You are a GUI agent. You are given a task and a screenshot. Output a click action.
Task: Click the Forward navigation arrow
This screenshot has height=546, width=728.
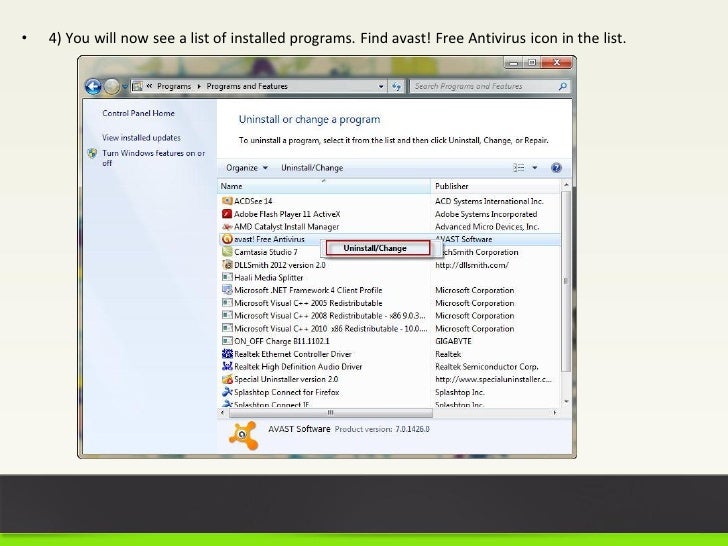pos(111,86)
